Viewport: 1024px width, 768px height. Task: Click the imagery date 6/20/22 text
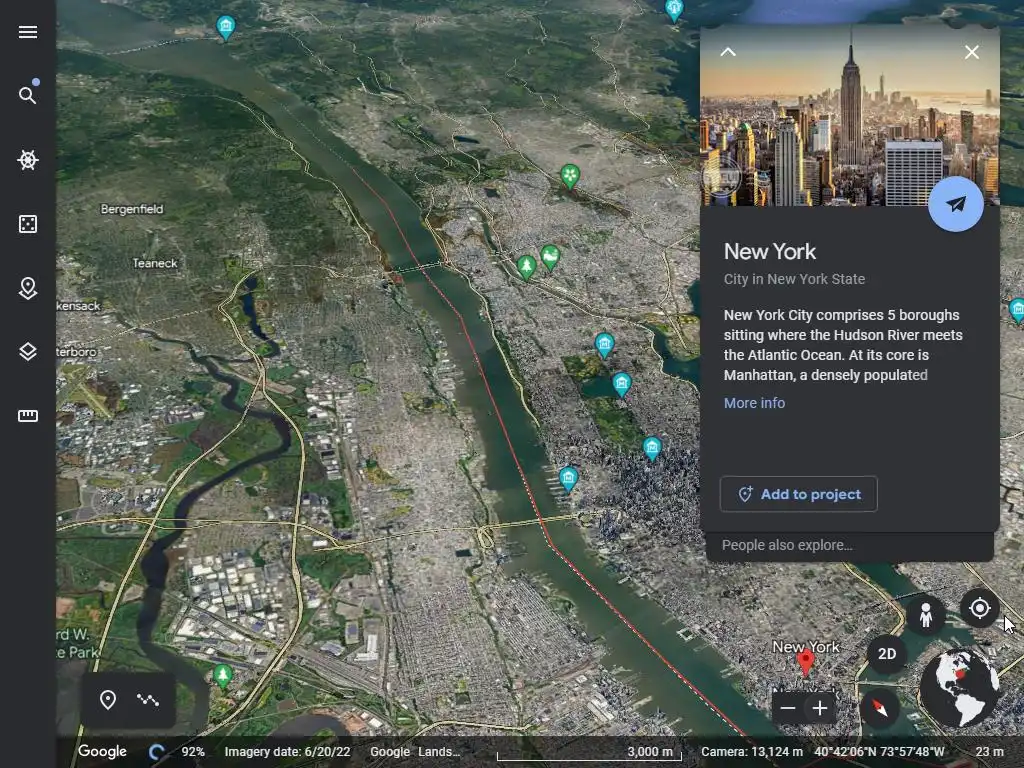pyautogui.click(x=287, y=752)
